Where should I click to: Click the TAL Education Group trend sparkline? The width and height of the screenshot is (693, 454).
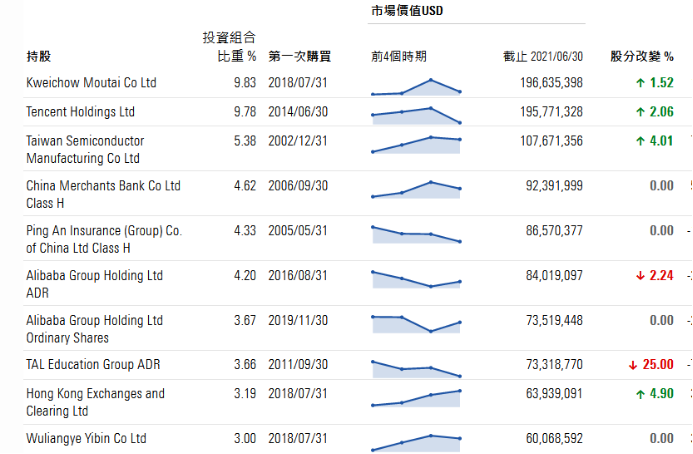(416, 367)
